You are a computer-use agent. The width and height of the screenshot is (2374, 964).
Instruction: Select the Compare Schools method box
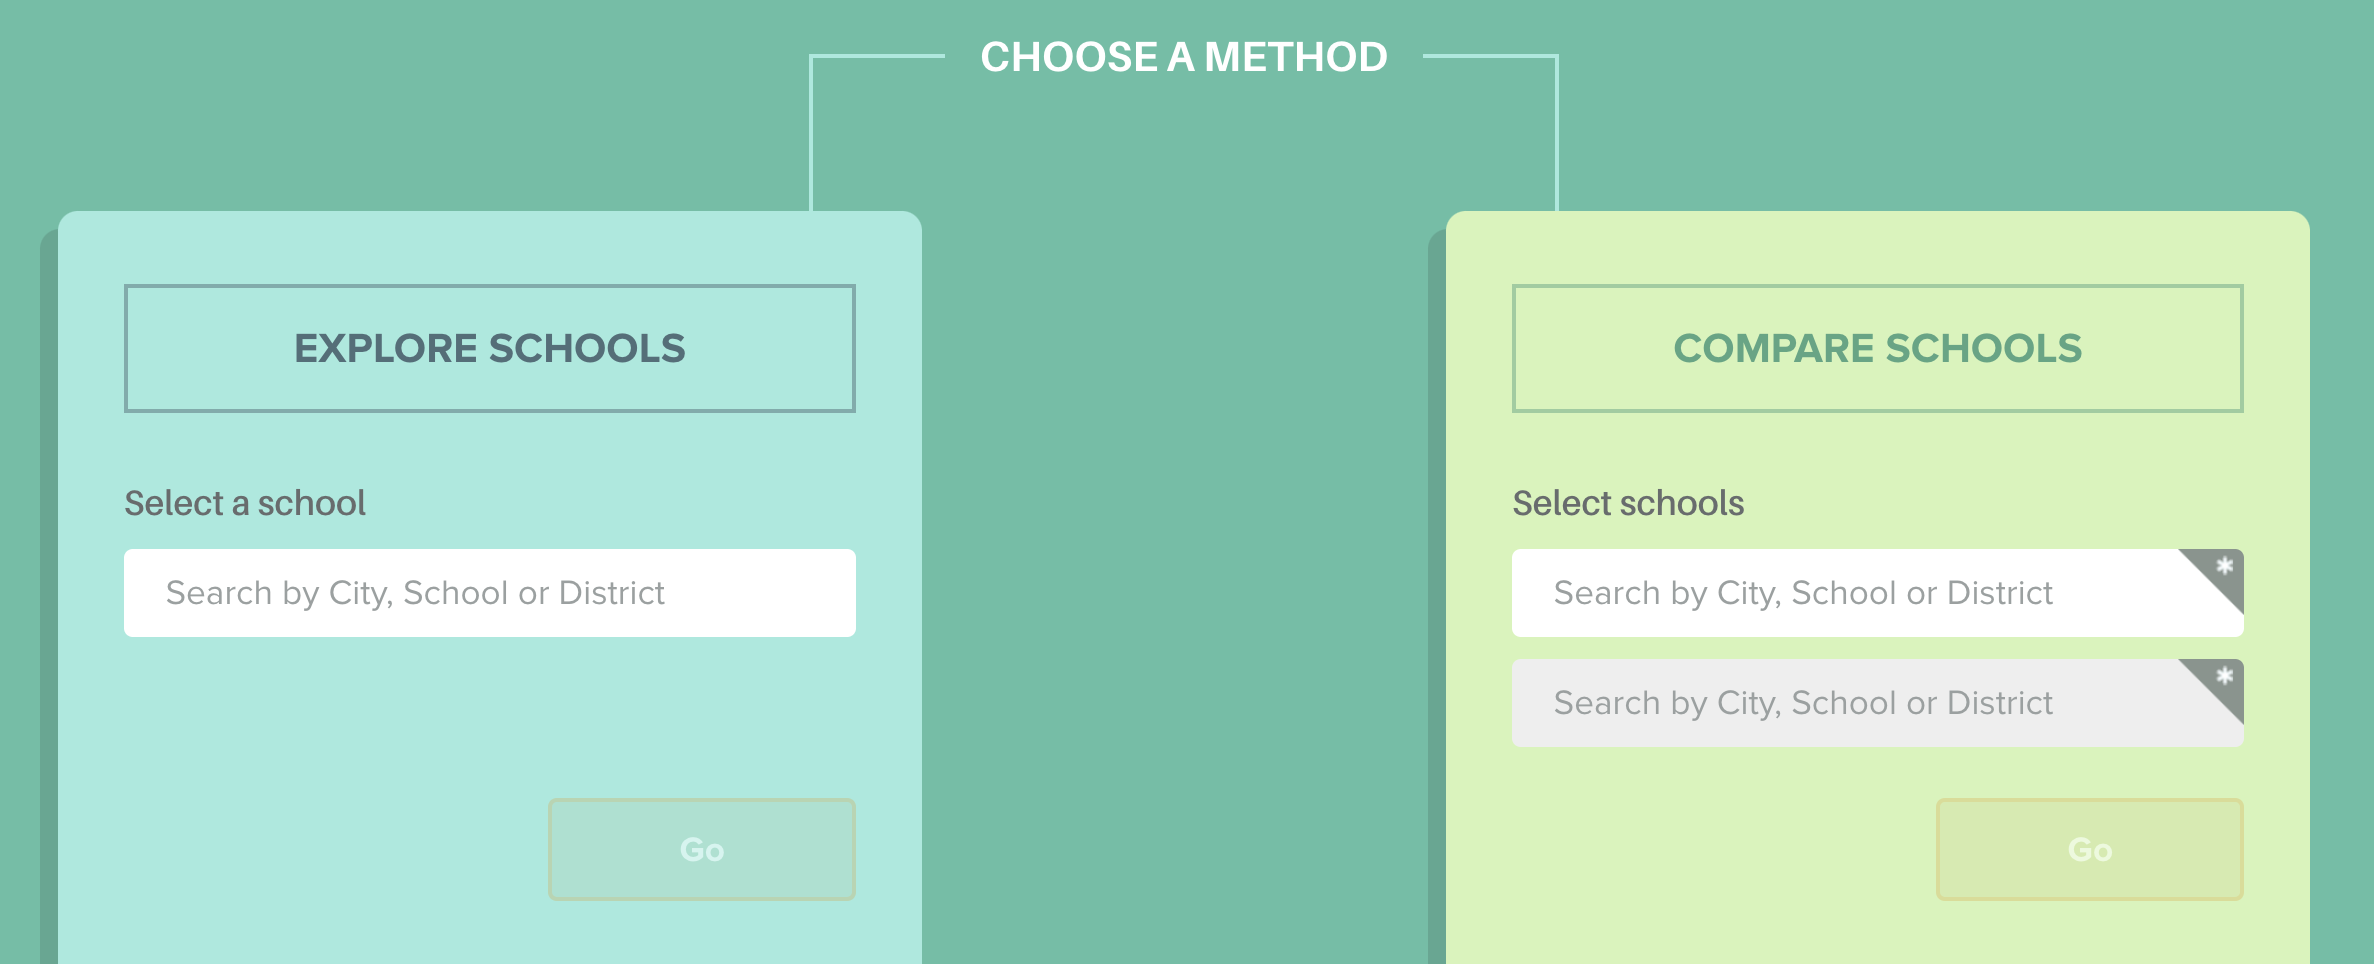[x=1878, y=348]
